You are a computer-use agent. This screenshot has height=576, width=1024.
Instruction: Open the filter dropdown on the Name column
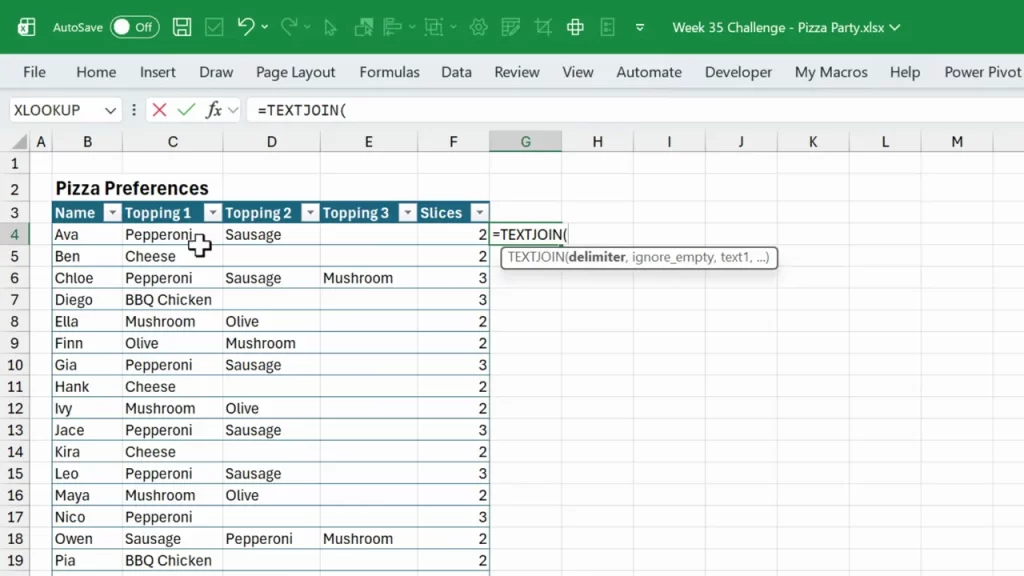pos(112,212)
